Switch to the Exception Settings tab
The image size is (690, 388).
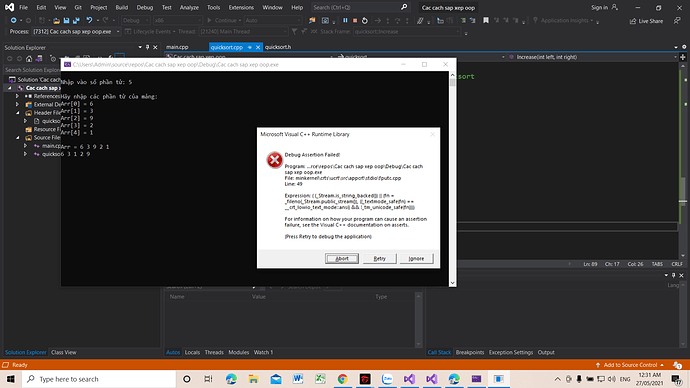click(x=510, y=352)
